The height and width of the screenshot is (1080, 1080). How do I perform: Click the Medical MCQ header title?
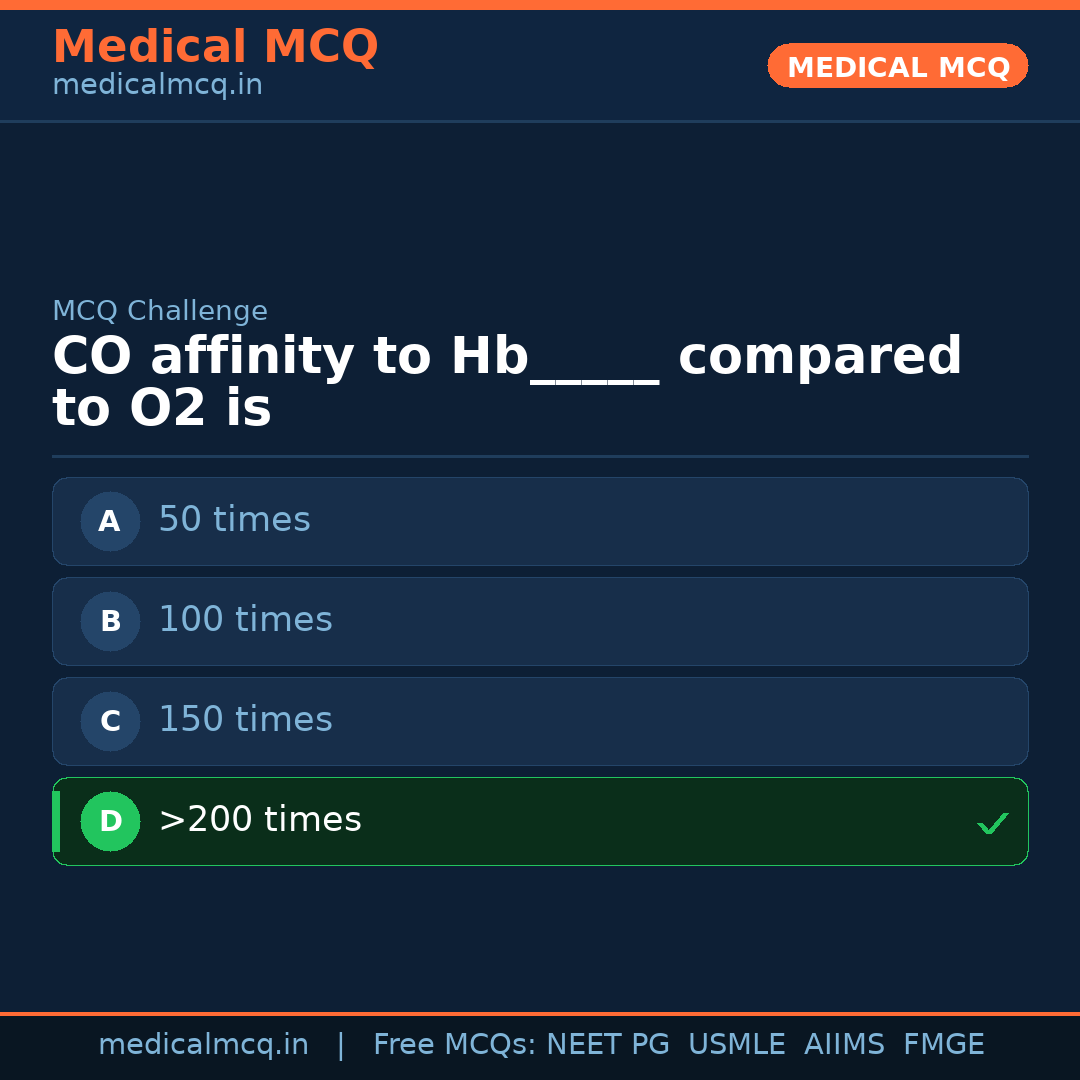215,47
